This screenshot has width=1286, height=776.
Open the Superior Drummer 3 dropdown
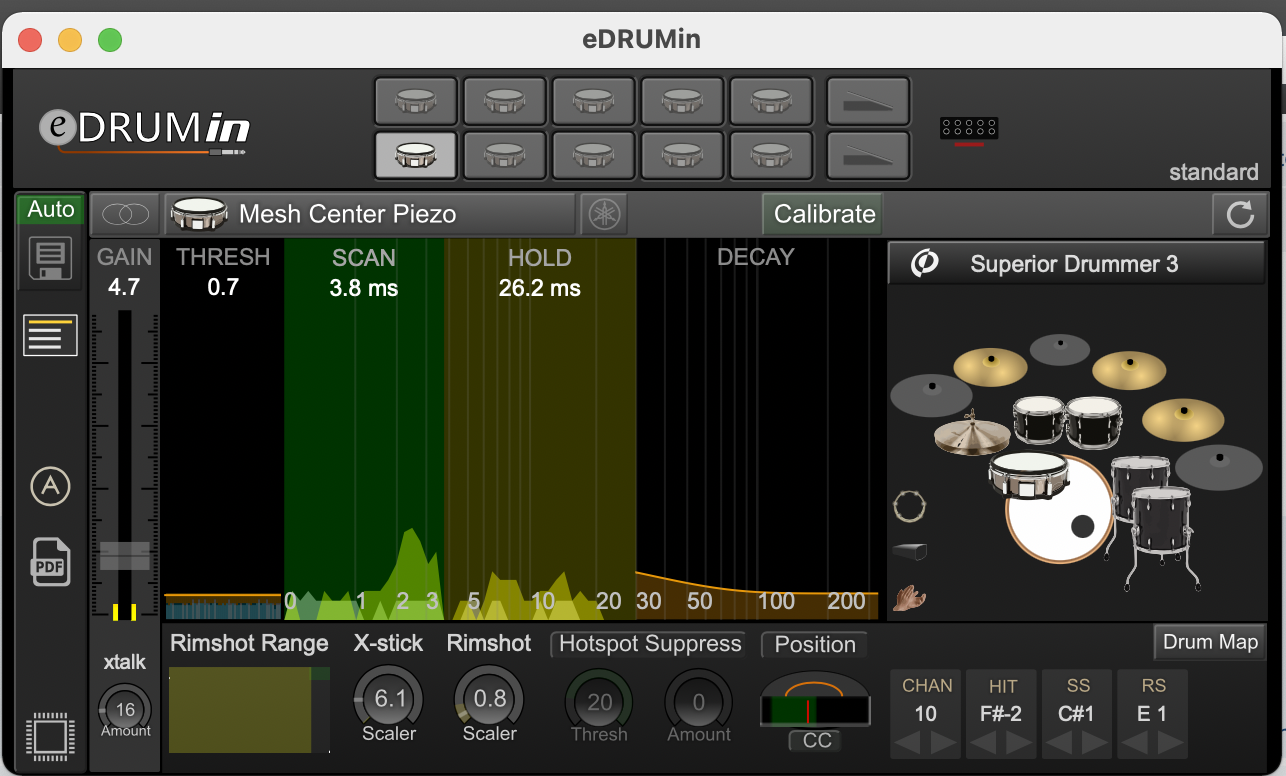point(1076,264)
